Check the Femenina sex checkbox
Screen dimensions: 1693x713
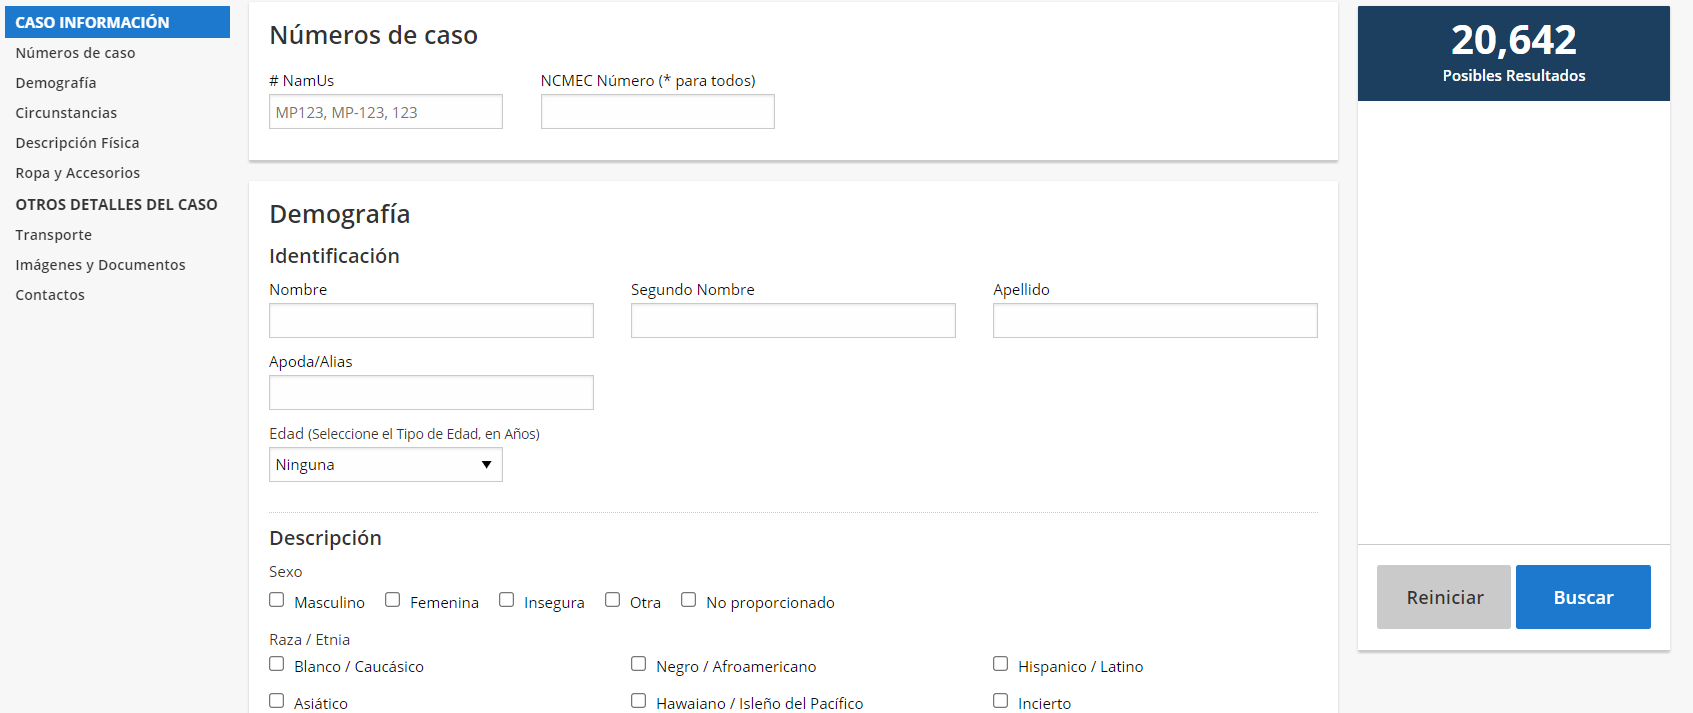coord(393,600)
